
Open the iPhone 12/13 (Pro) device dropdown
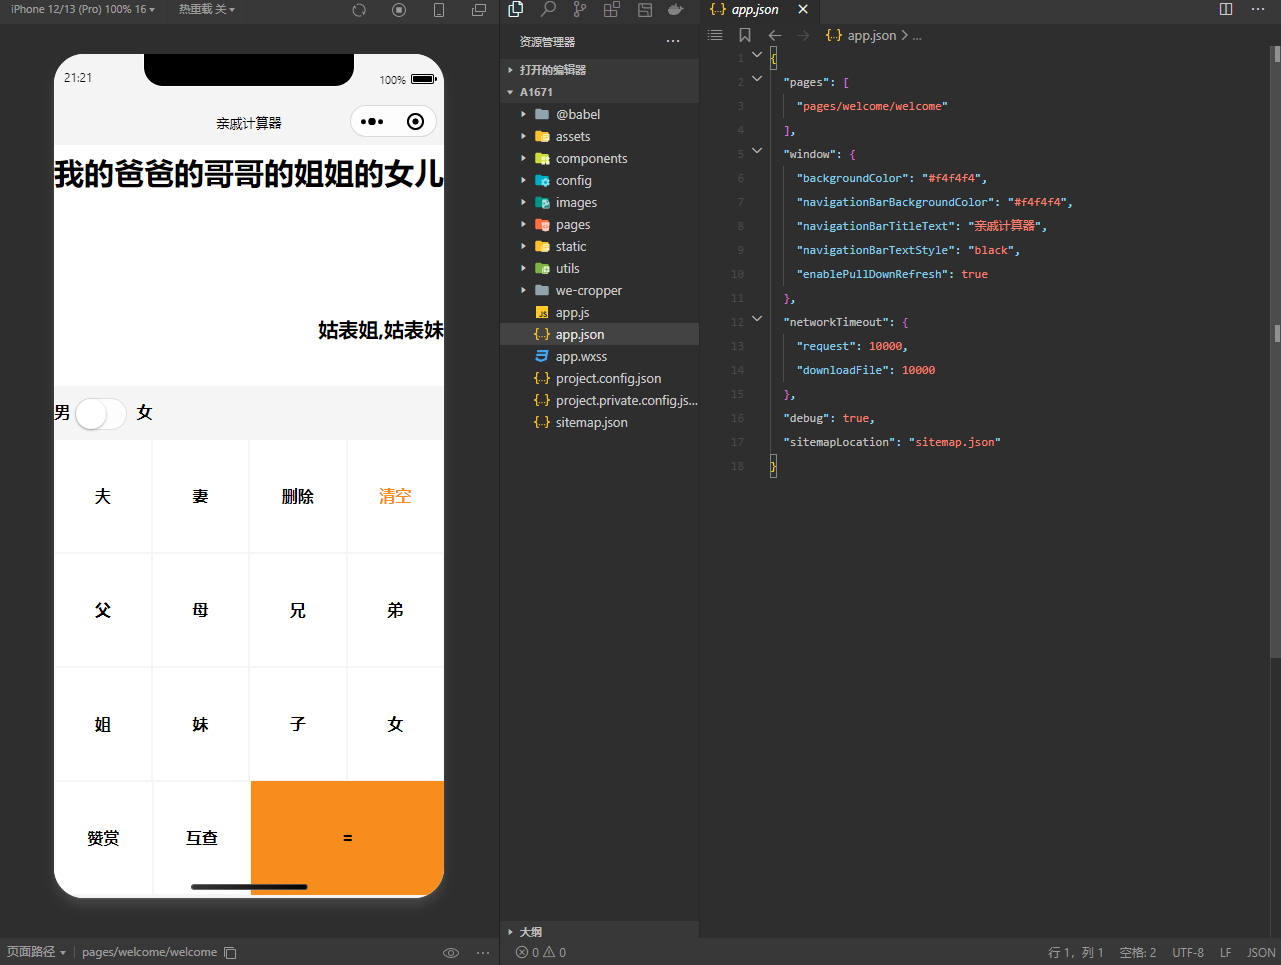[x=82, y=9]
